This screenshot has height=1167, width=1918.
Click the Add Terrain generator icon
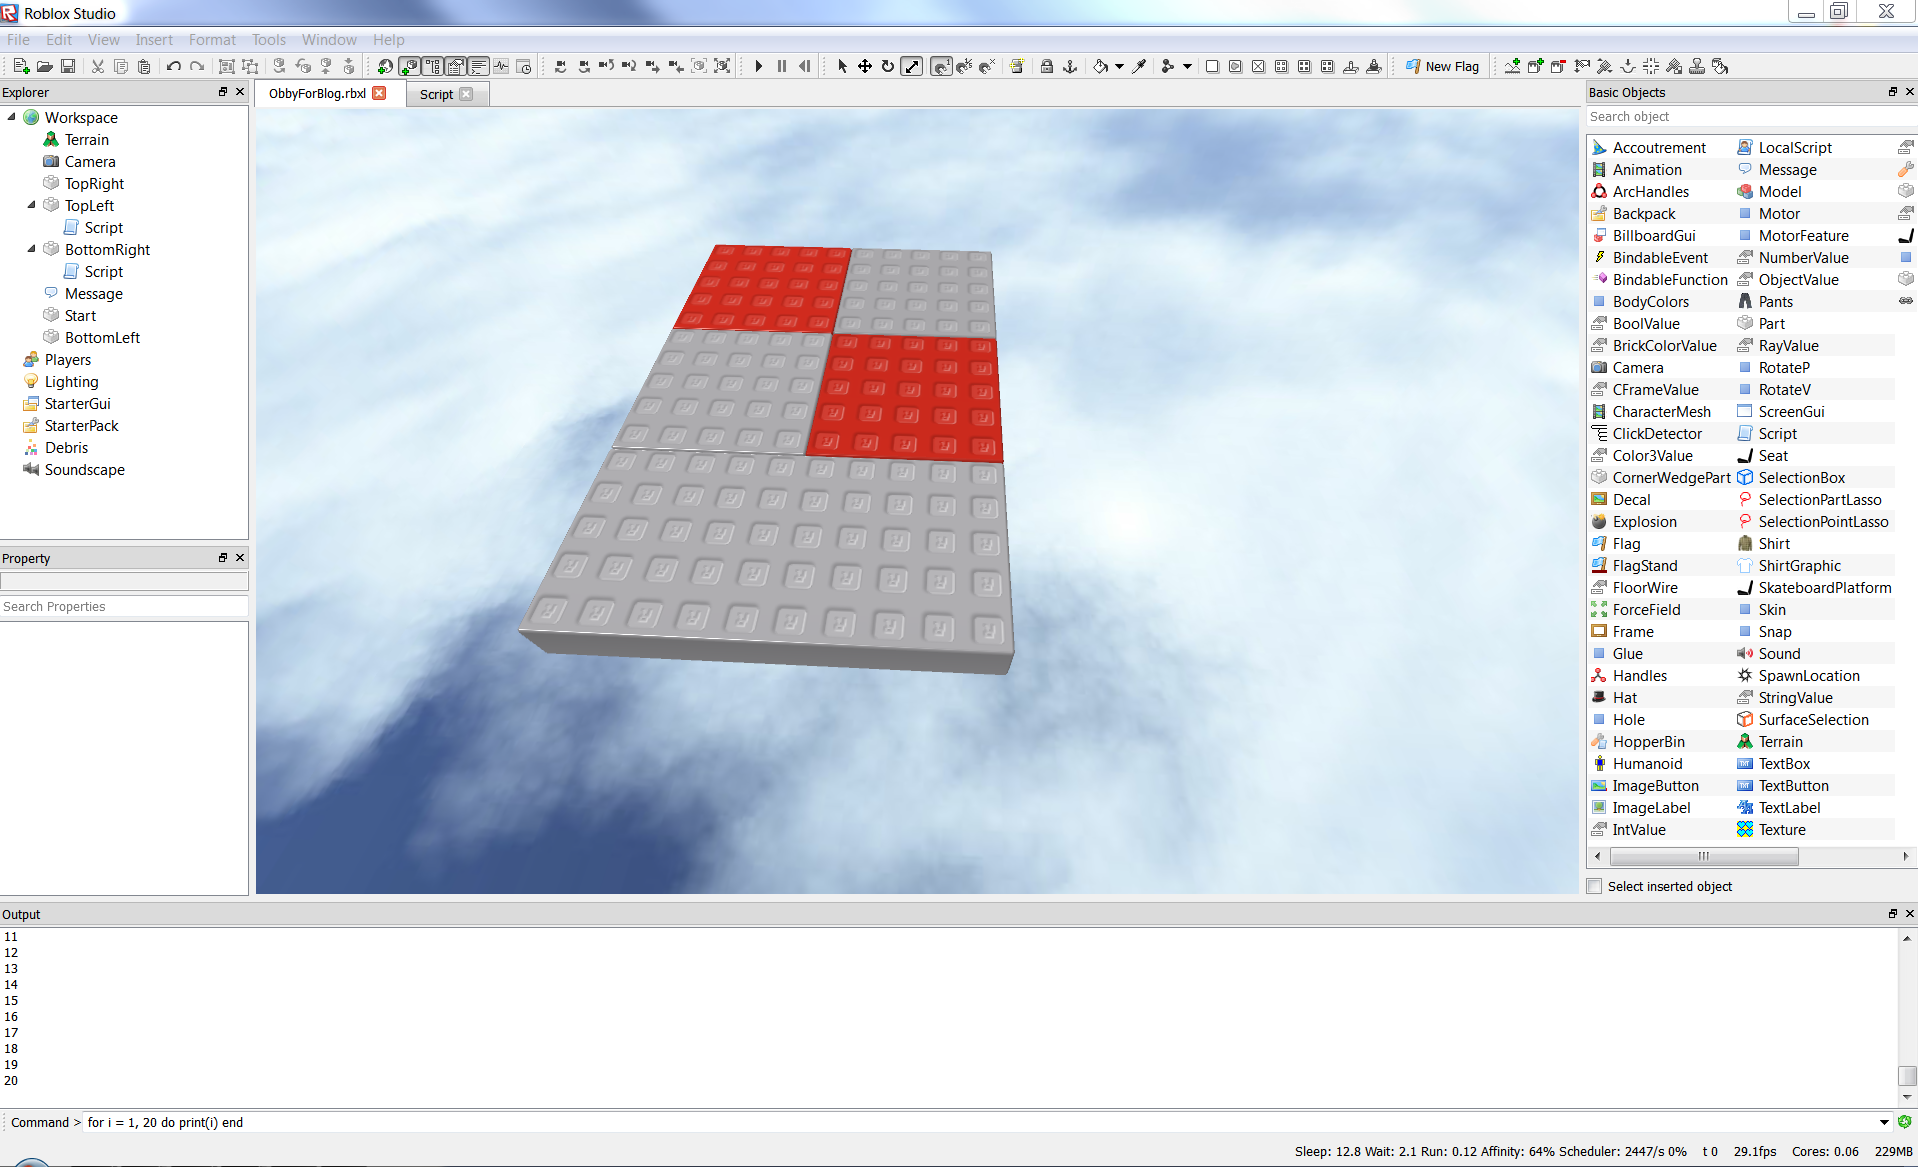coord(1512,66)
